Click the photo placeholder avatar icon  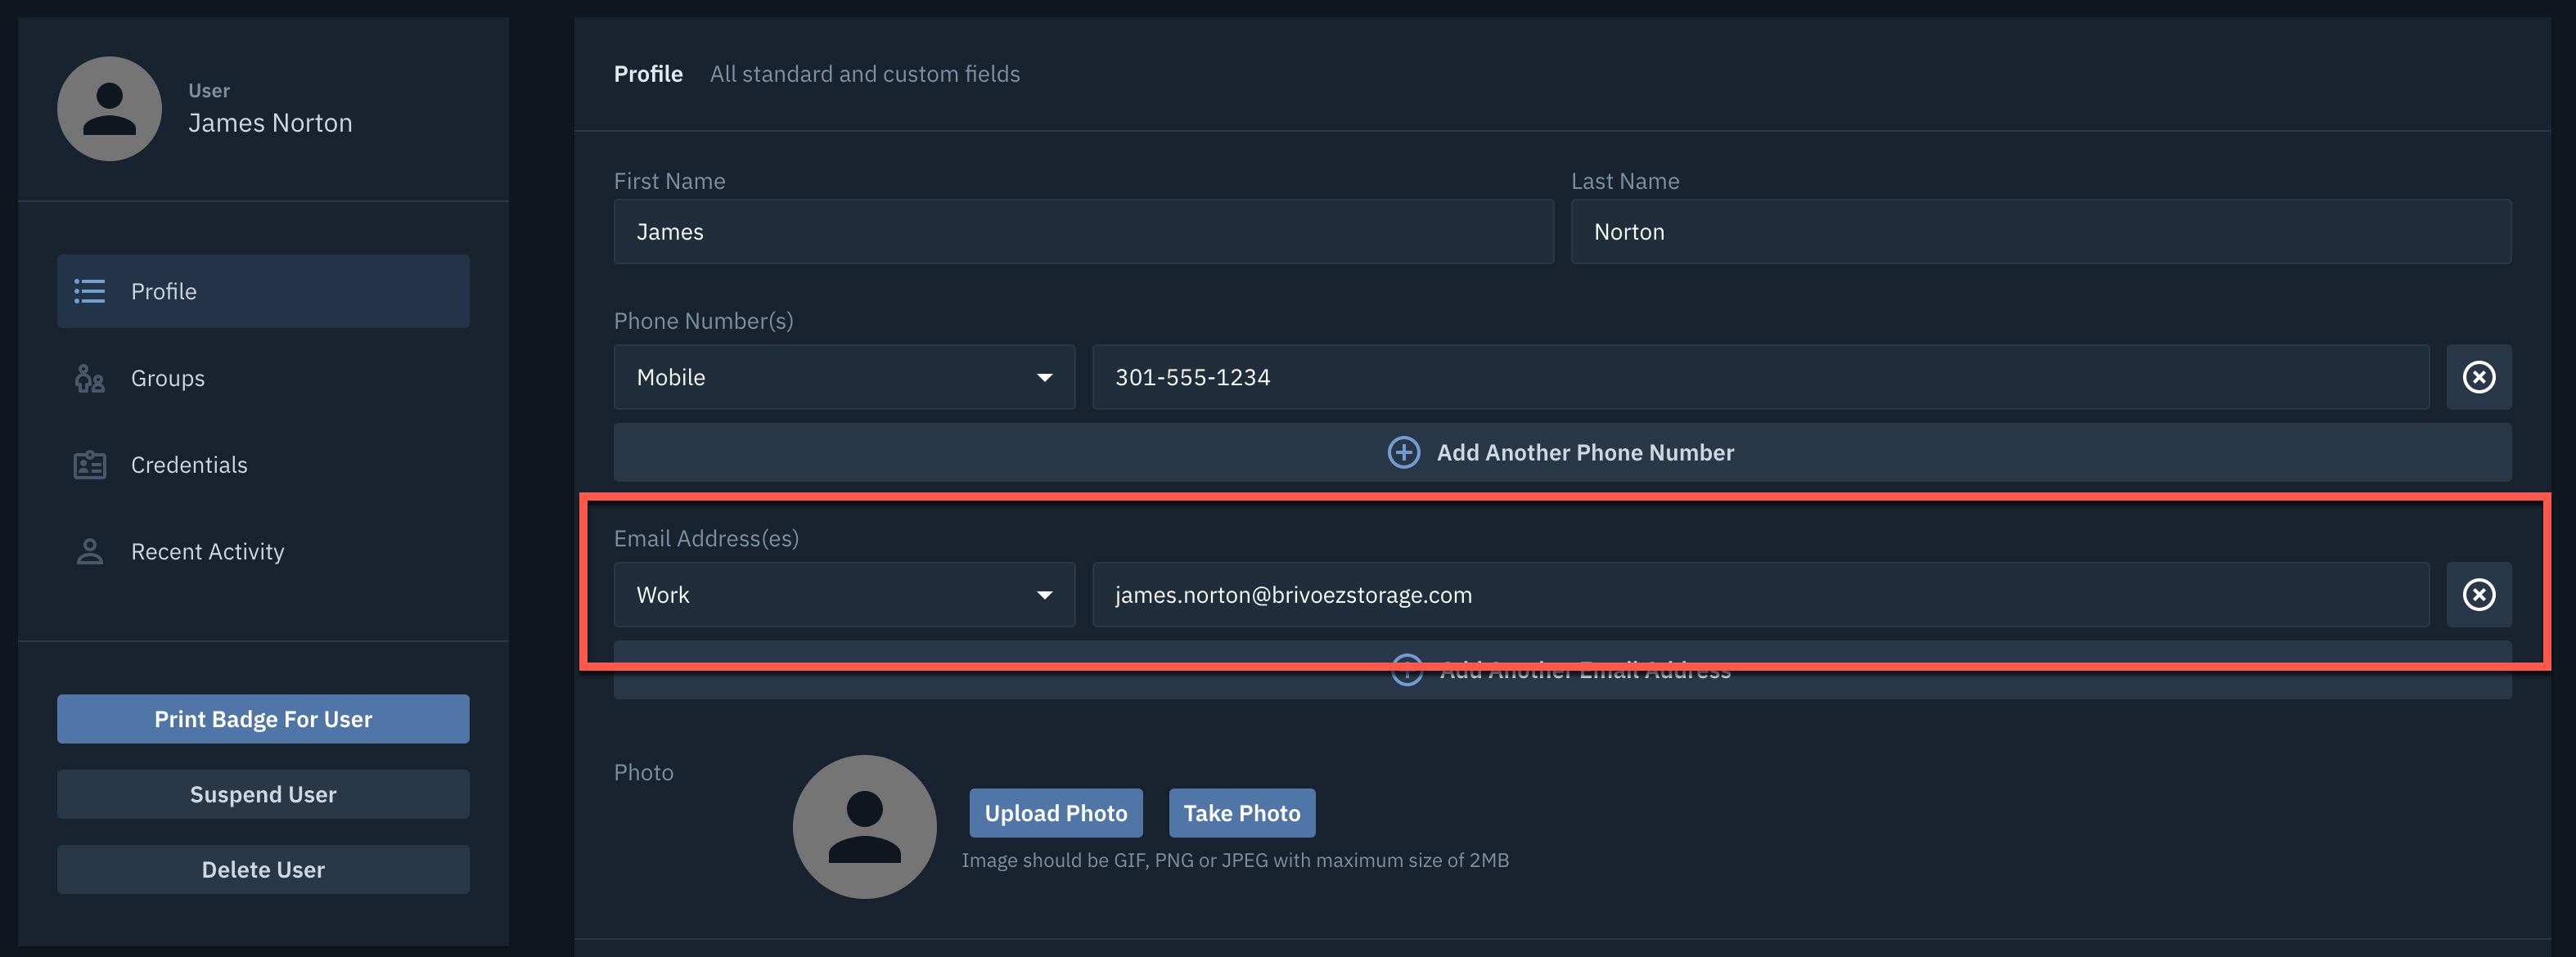[x=864, y=827]
